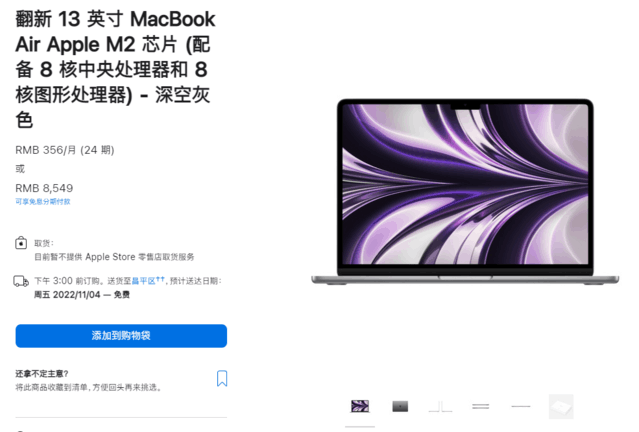Click the †† footnote marker after 昌平区
The height and width of the screenshot is (432, 639).
[160, 279]
